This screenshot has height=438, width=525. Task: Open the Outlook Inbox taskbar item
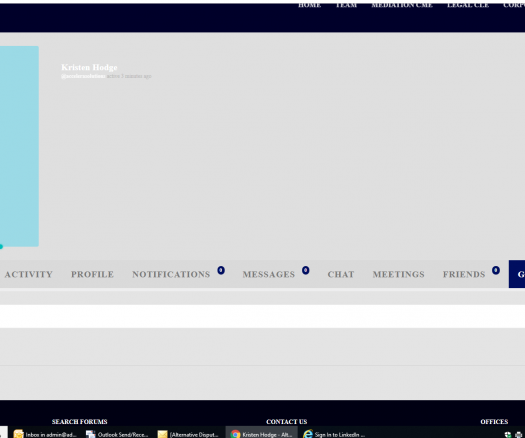(x=45, y=434)
